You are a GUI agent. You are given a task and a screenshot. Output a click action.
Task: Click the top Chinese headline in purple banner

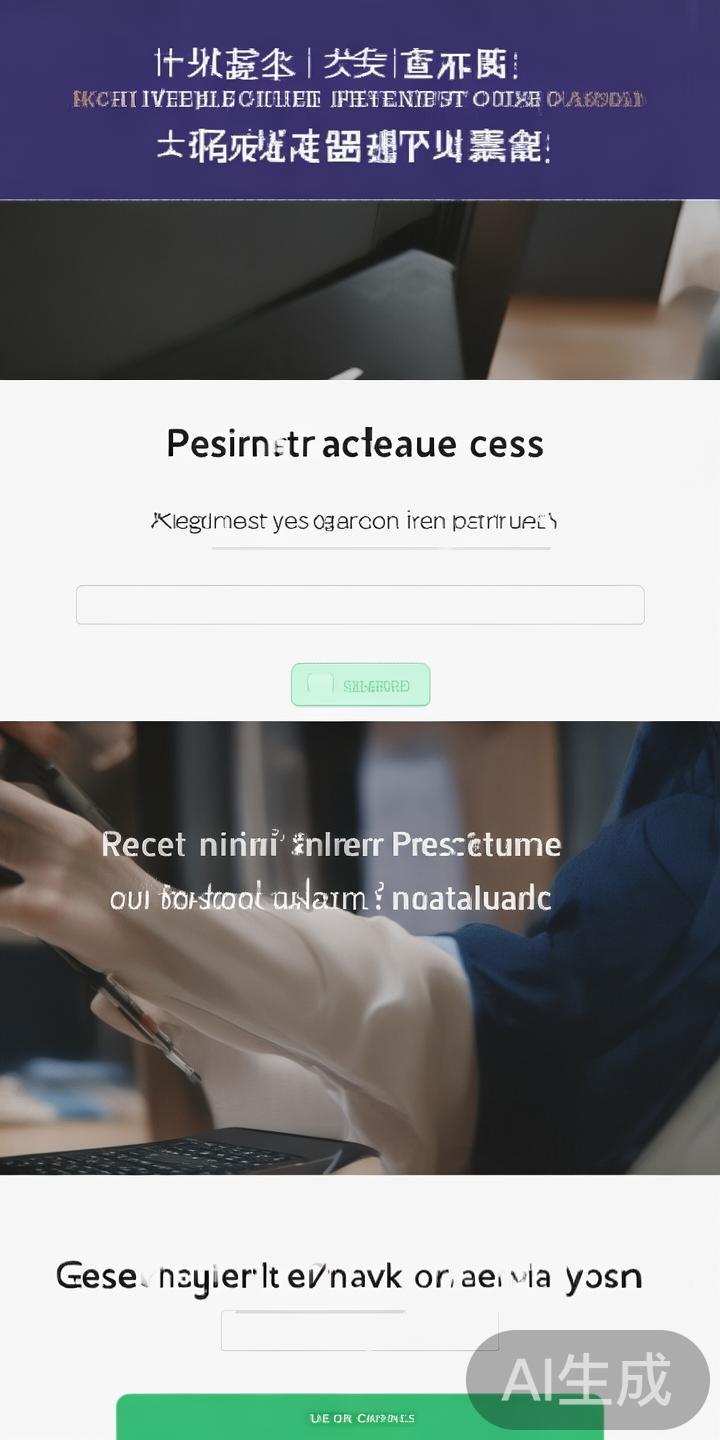[x=336, y=64]
